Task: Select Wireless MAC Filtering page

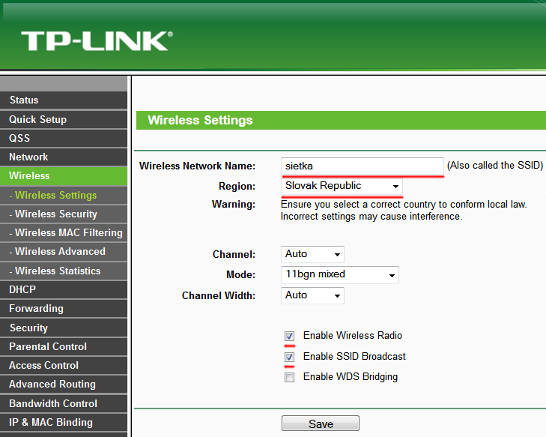Action: tap(63, 233)
